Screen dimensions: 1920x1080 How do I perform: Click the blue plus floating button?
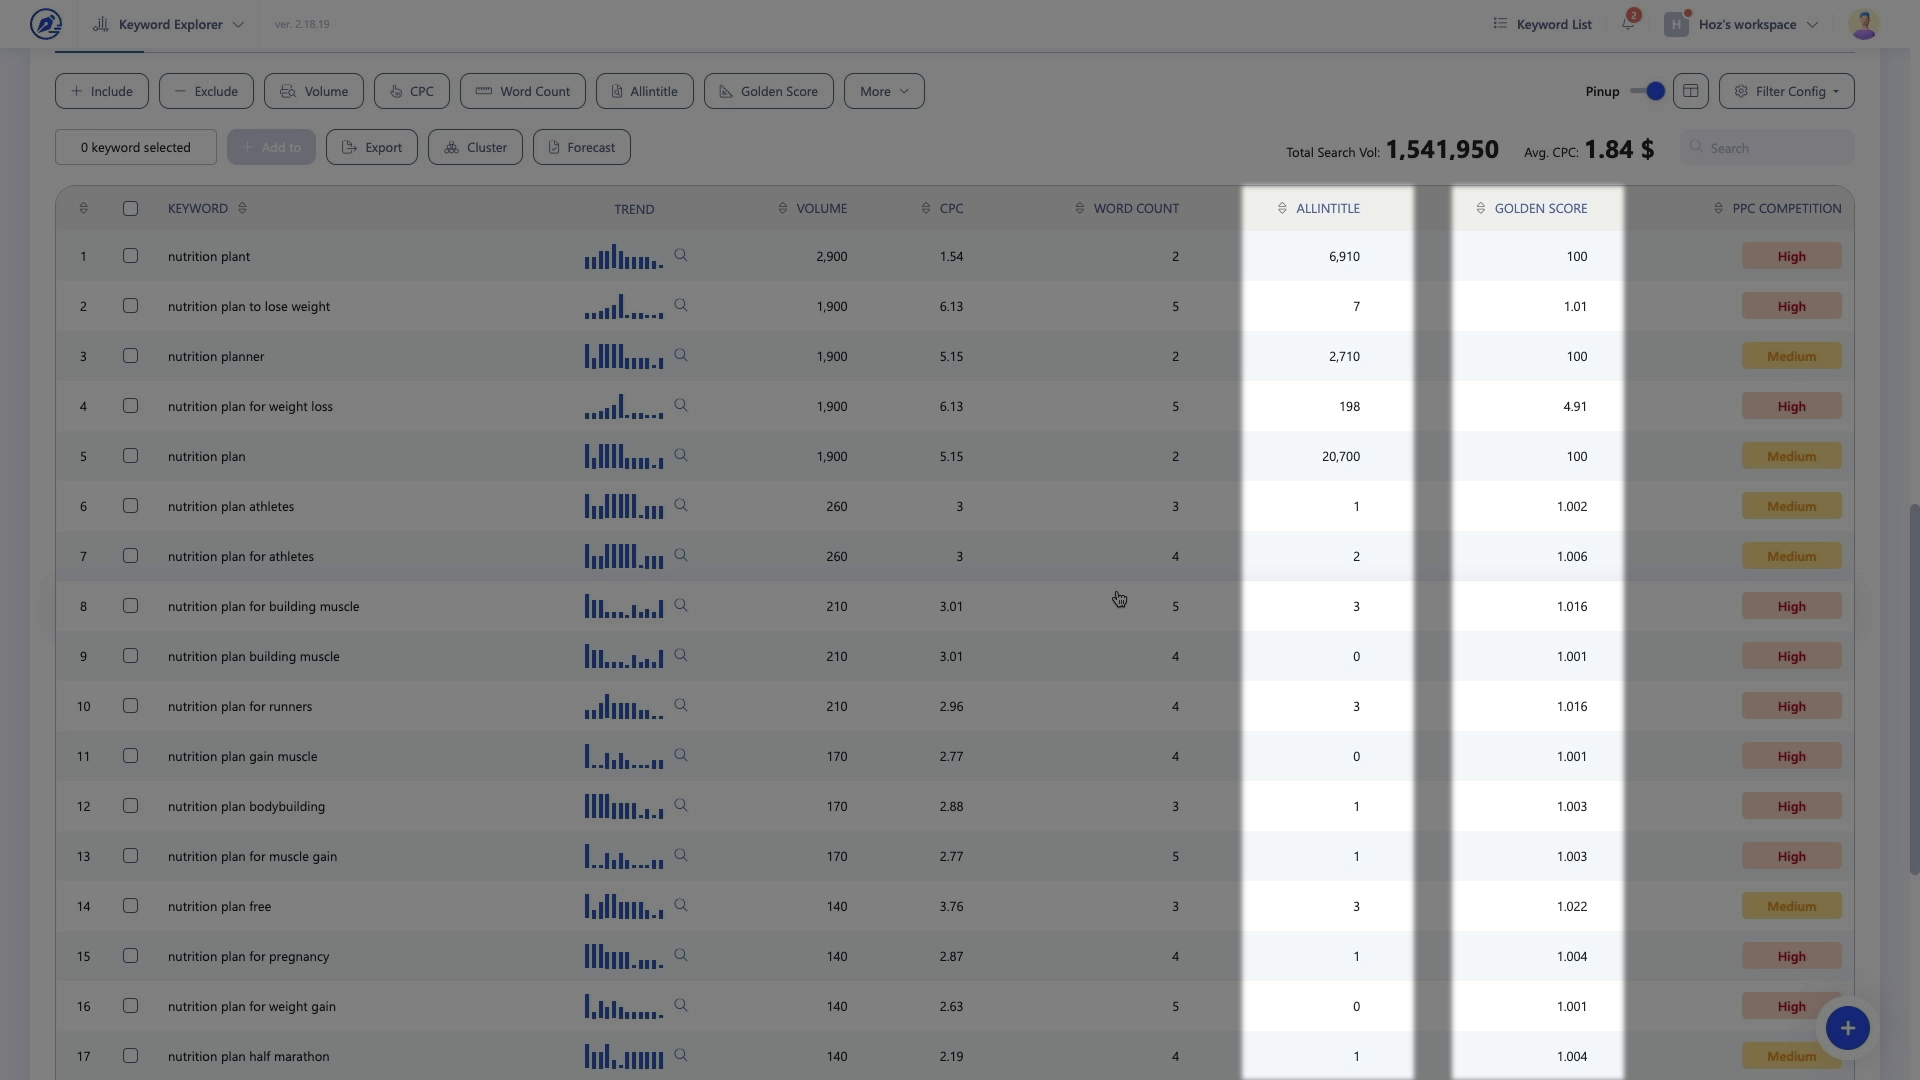pyautogui.click(x=1847, y=1028)
